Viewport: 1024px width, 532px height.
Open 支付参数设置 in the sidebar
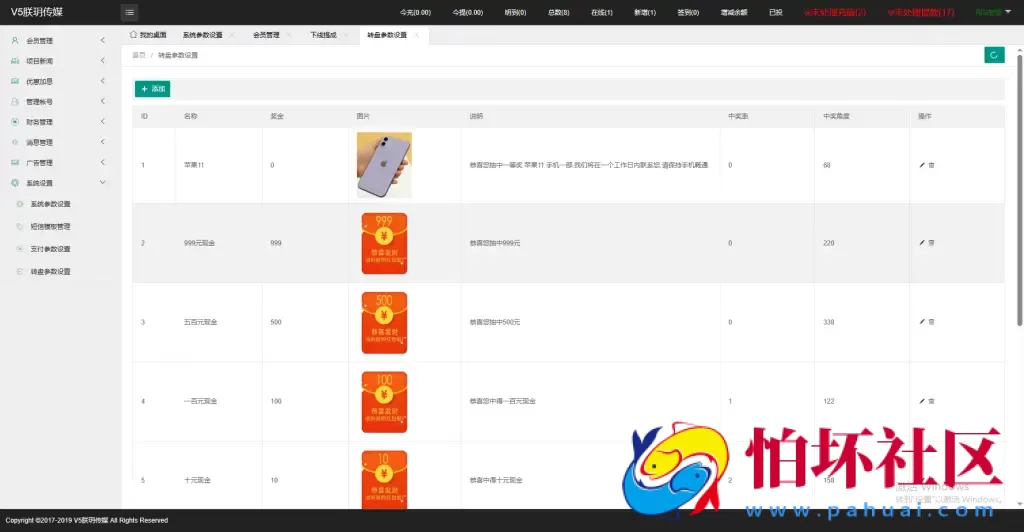50,249
